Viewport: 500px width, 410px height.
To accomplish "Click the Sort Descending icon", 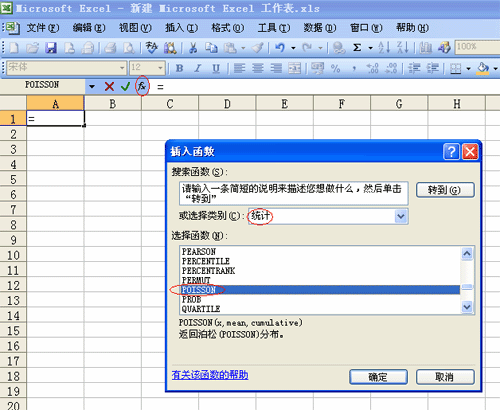I will point(403,48).
